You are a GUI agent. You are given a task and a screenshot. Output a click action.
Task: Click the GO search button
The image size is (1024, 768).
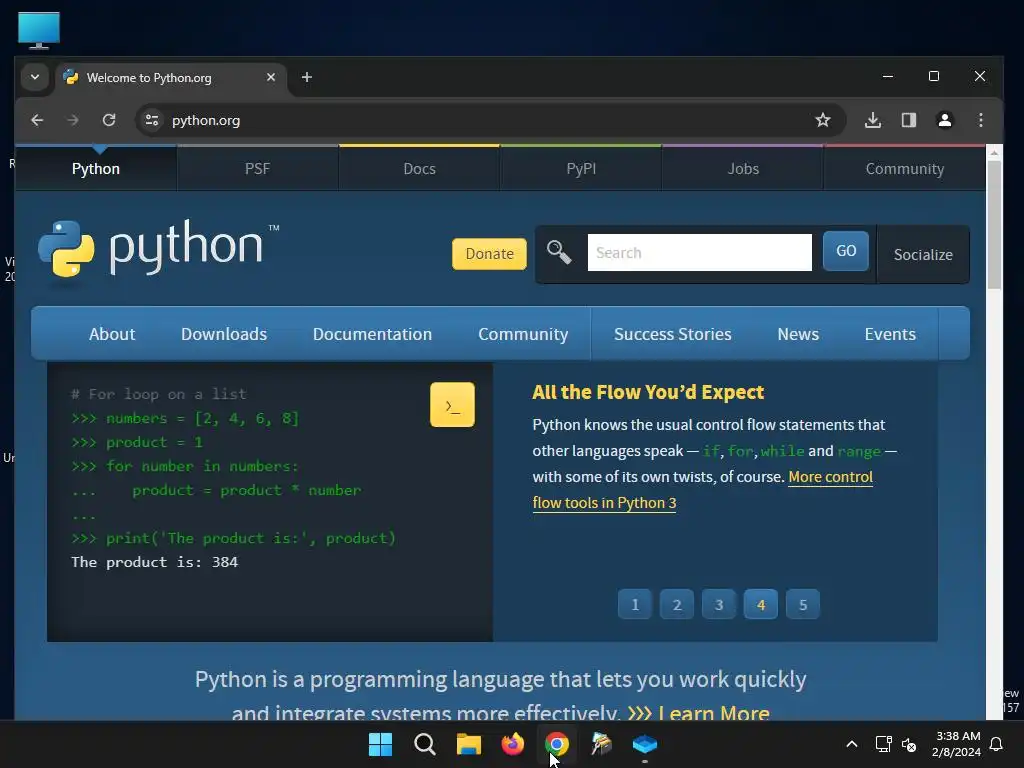[846, 251]
